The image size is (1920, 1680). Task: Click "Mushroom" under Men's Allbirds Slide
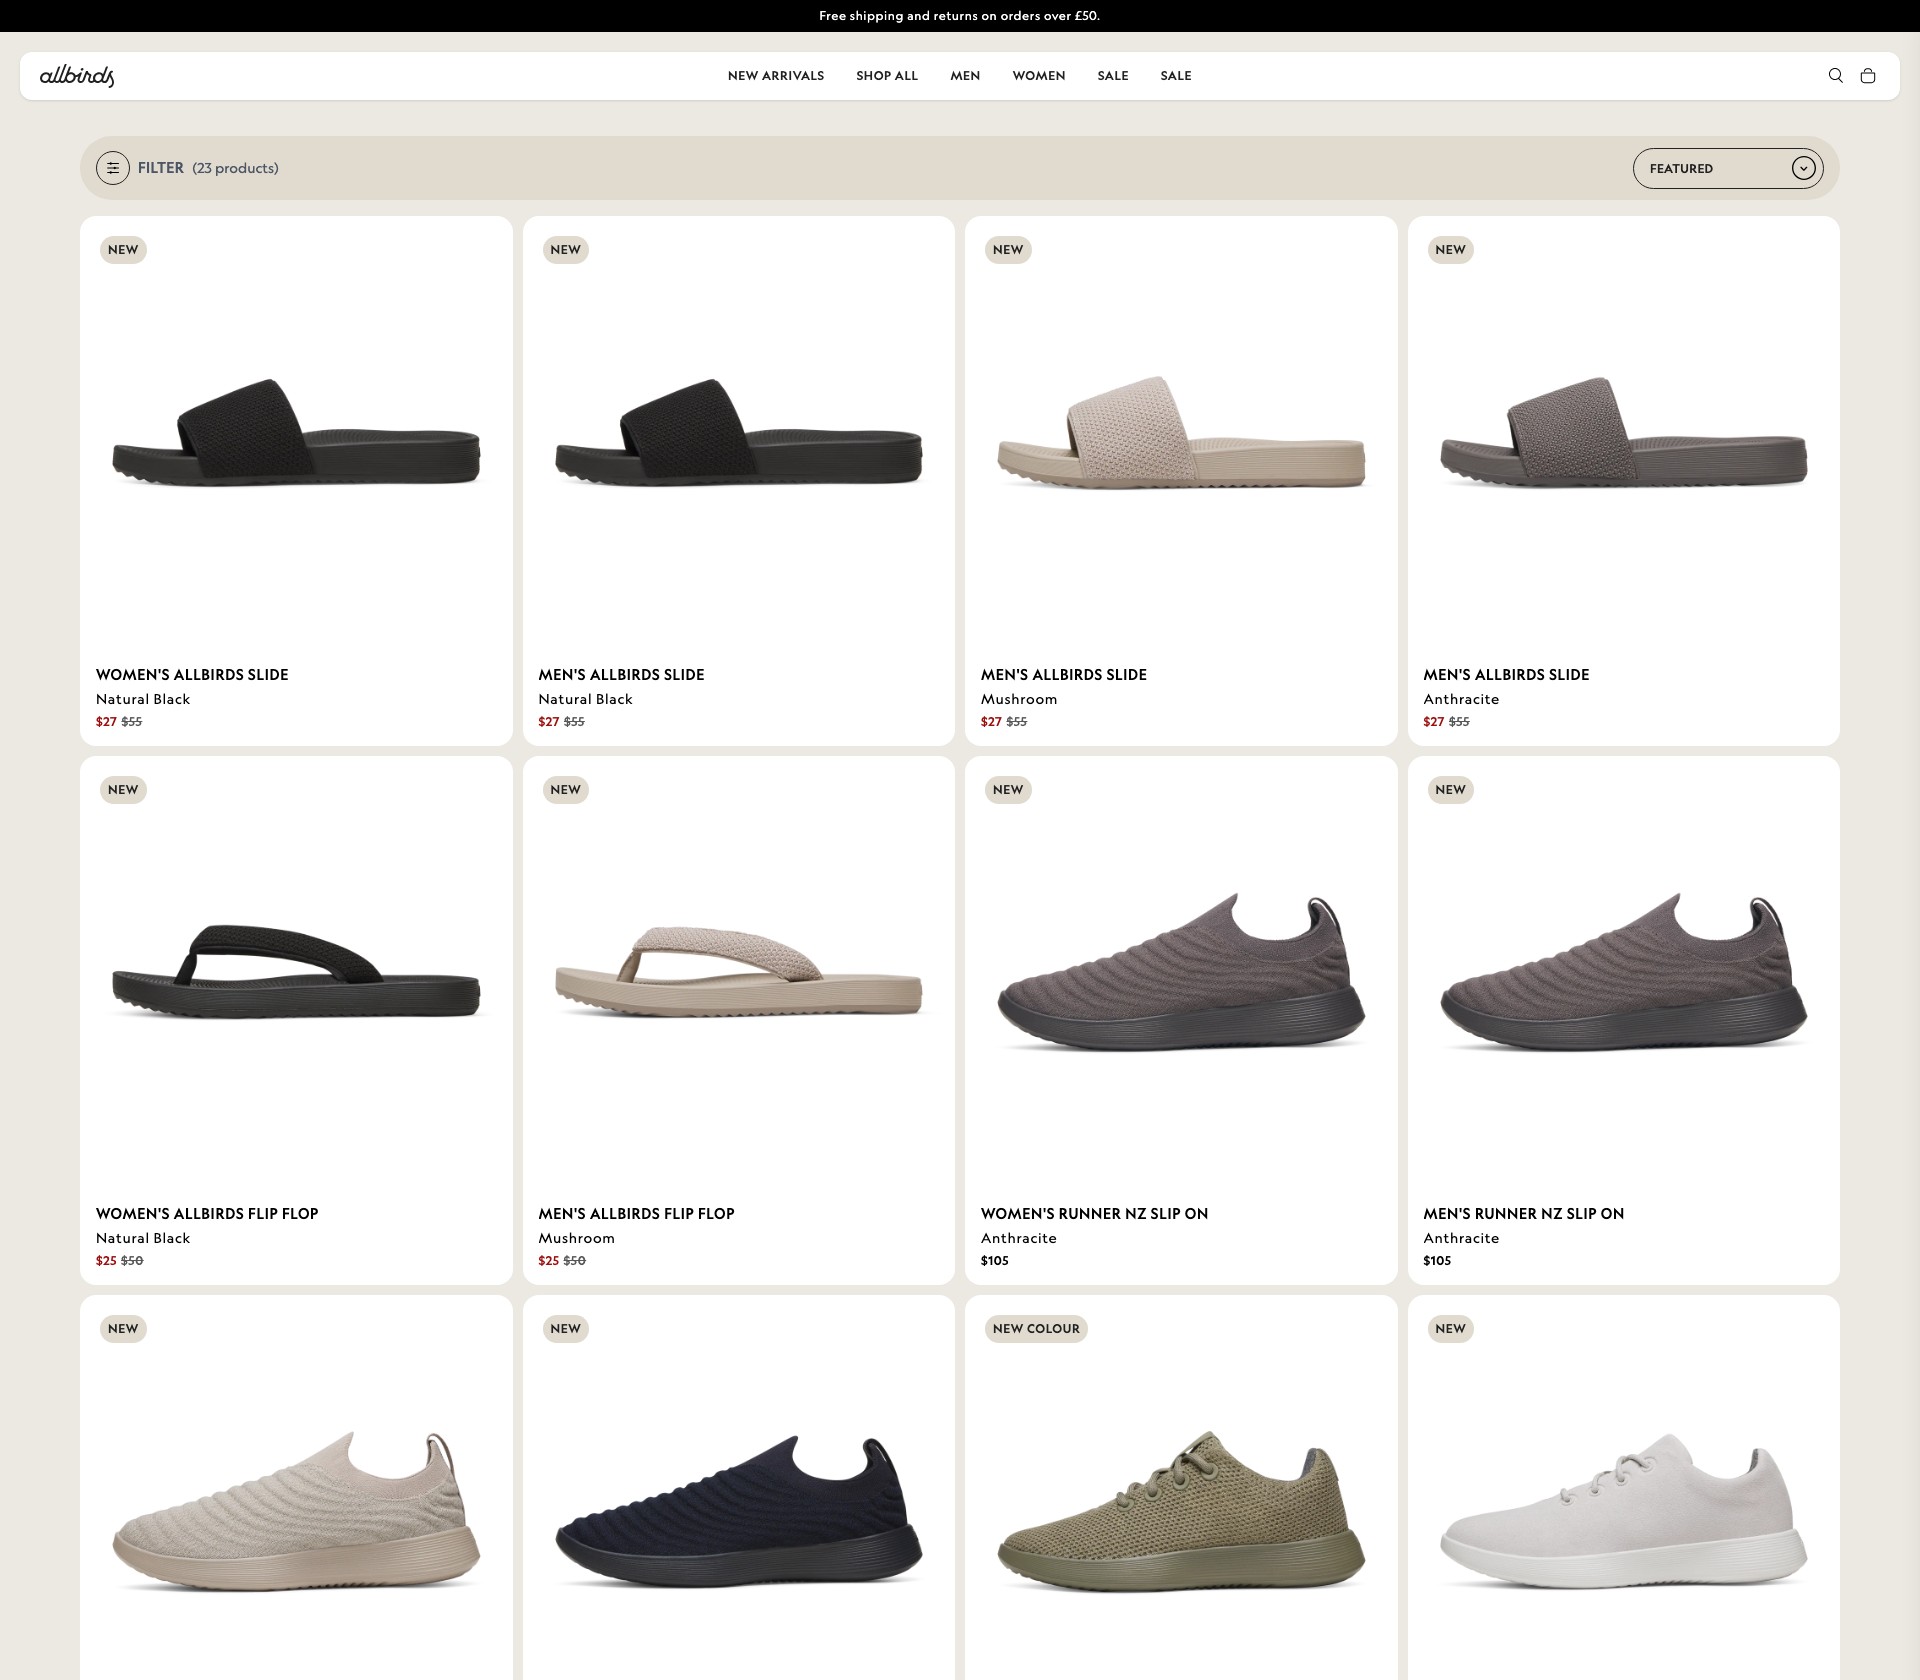click(x=1019, y=699)
